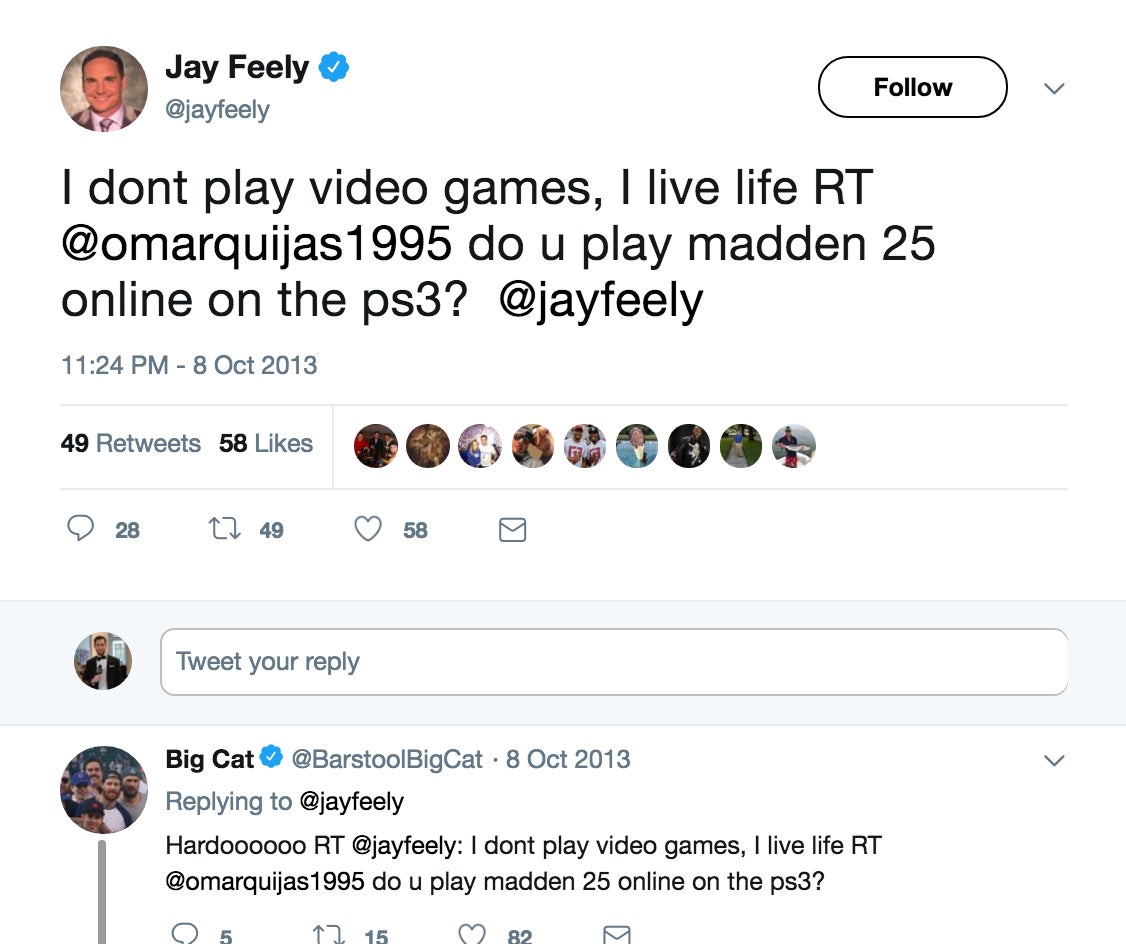Open the reply composer on Jay Feely's tweet

82,529
